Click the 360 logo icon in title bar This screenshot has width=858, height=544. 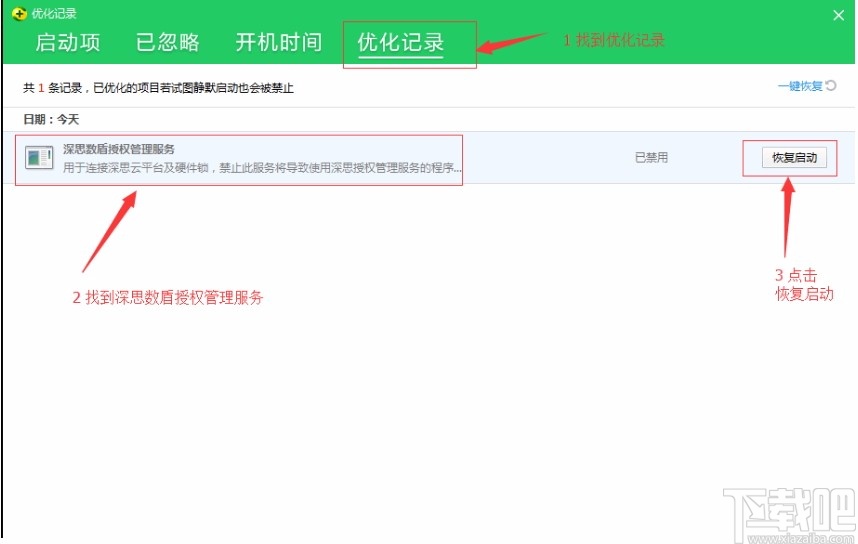coord(19,13)
